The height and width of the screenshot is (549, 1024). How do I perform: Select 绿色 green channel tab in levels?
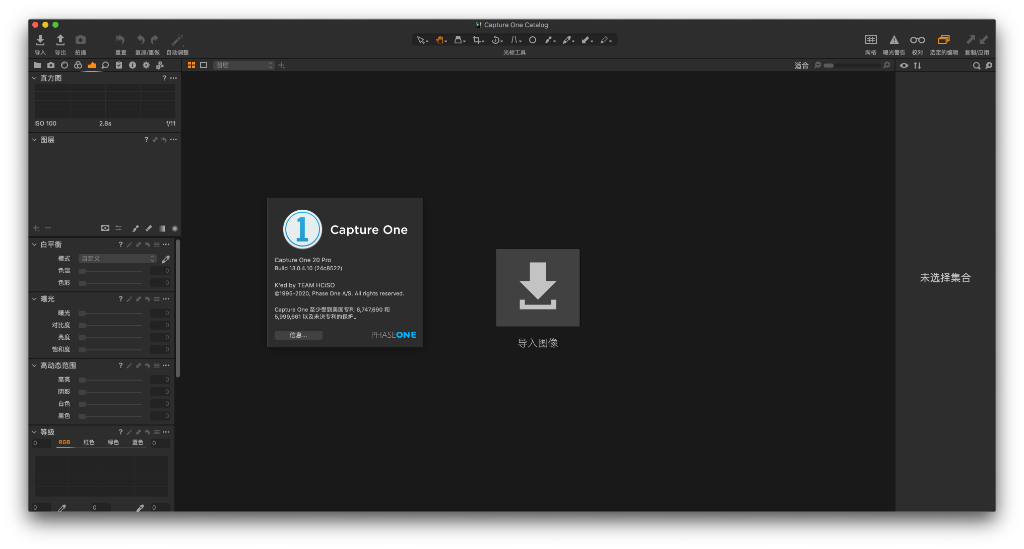click(x=113, y=443)
